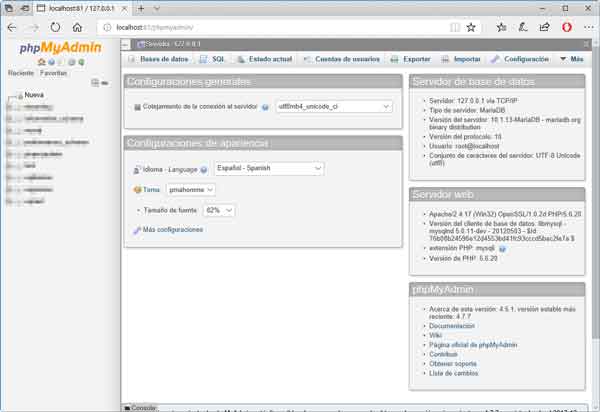
Task: Select the localhost:81 browser tab
Action: [82, 8]
